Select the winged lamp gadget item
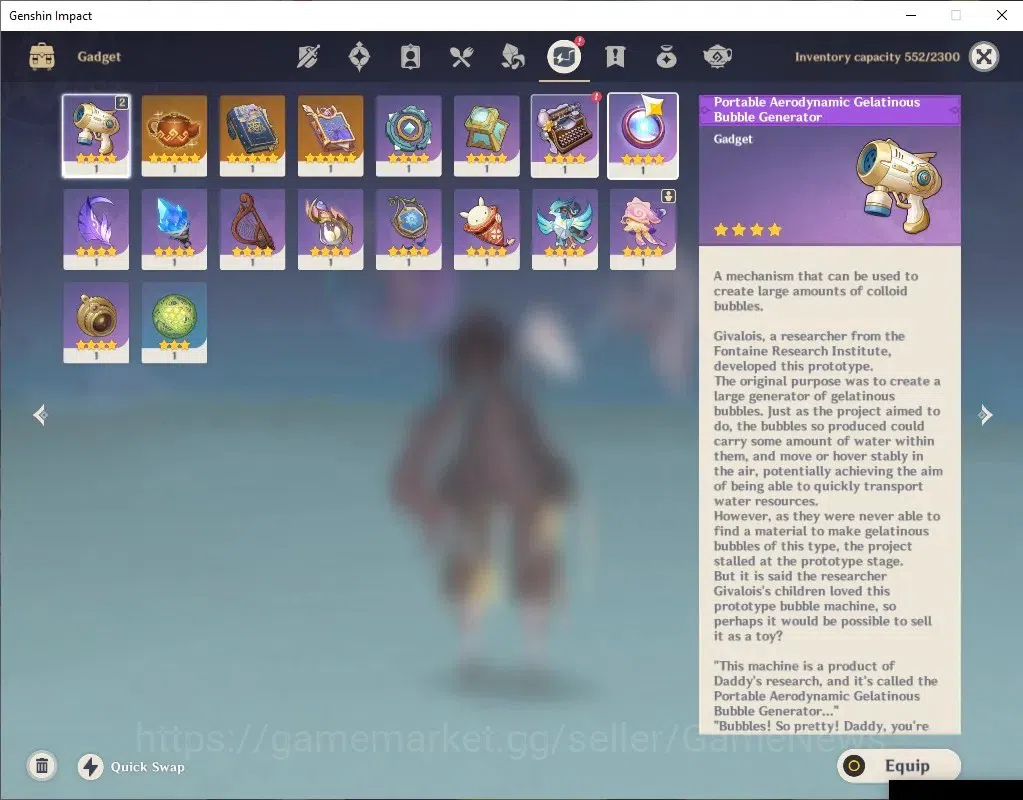This screenshot has width=1023, height=800. click(330, 229)
